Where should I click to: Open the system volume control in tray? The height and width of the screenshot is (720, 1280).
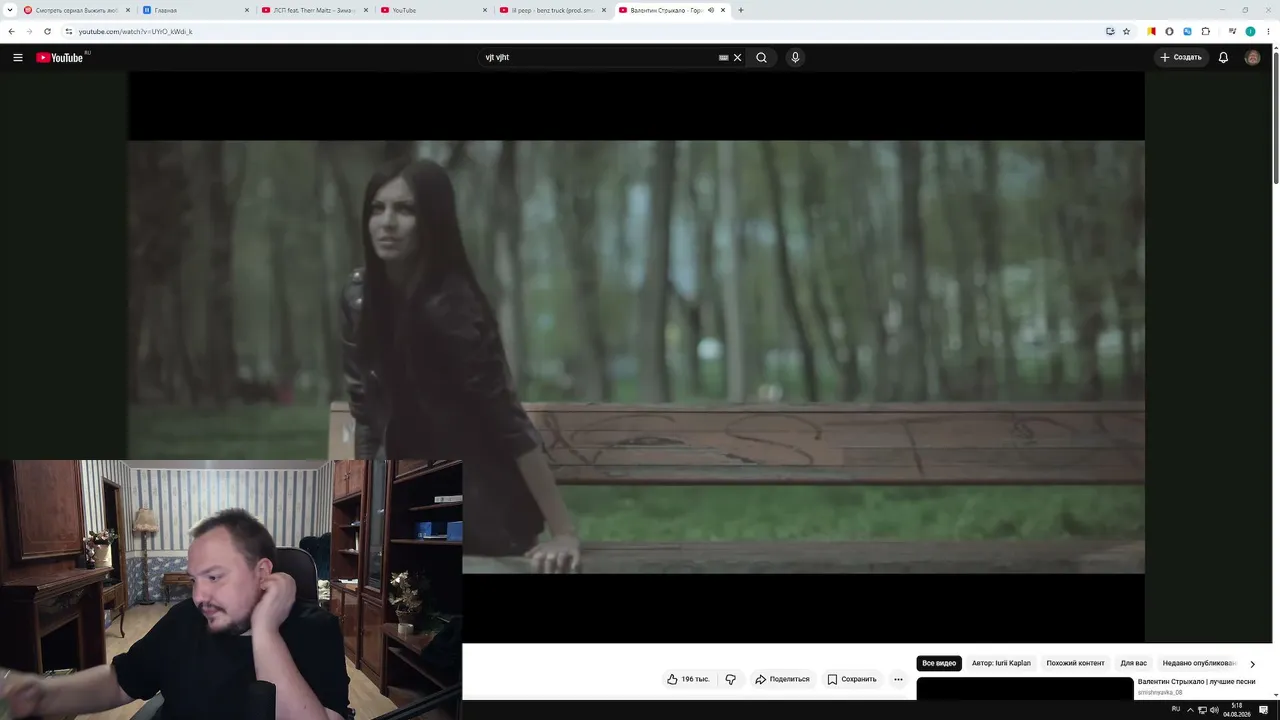coord(1214,710)
